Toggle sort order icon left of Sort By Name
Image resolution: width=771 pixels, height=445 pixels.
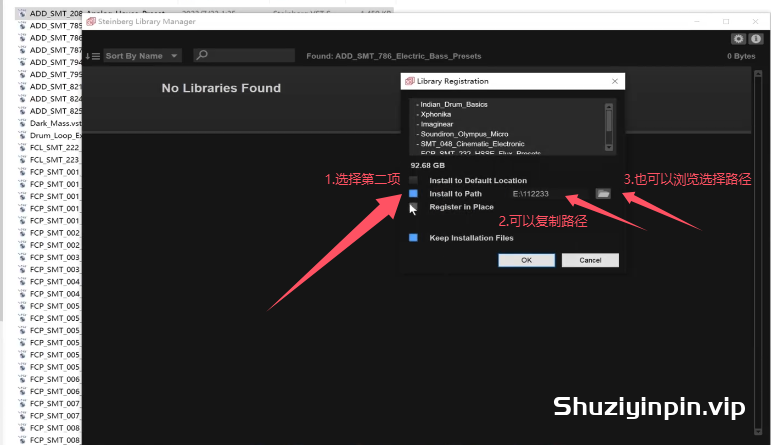click(x=92, y=56)
